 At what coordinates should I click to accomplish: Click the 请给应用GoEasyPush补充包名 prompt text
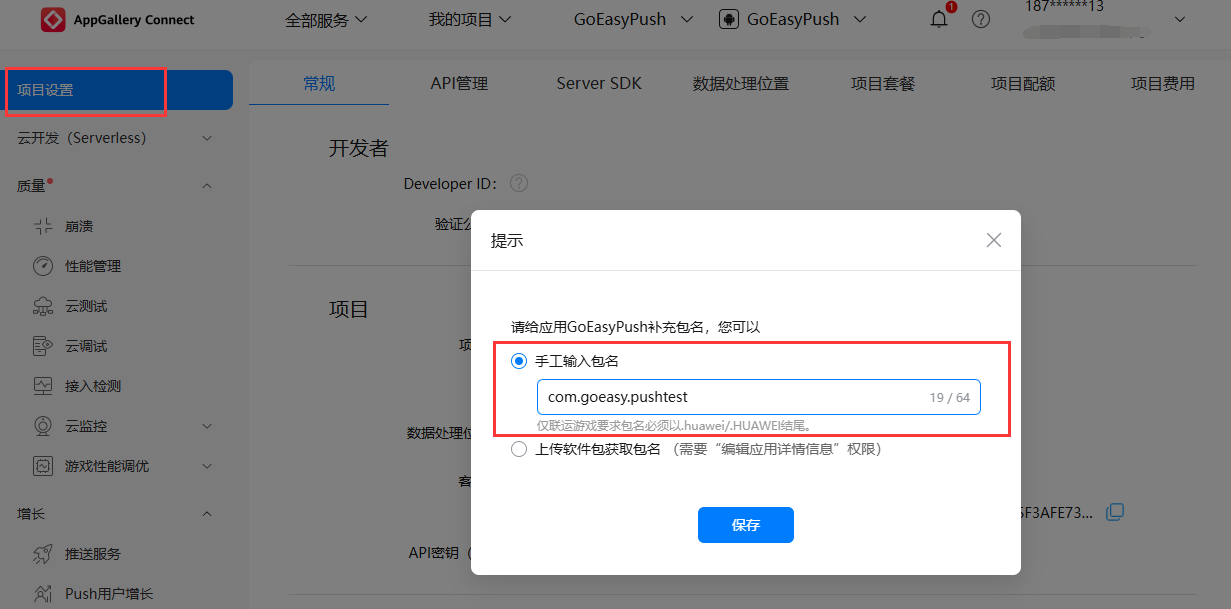636,327
